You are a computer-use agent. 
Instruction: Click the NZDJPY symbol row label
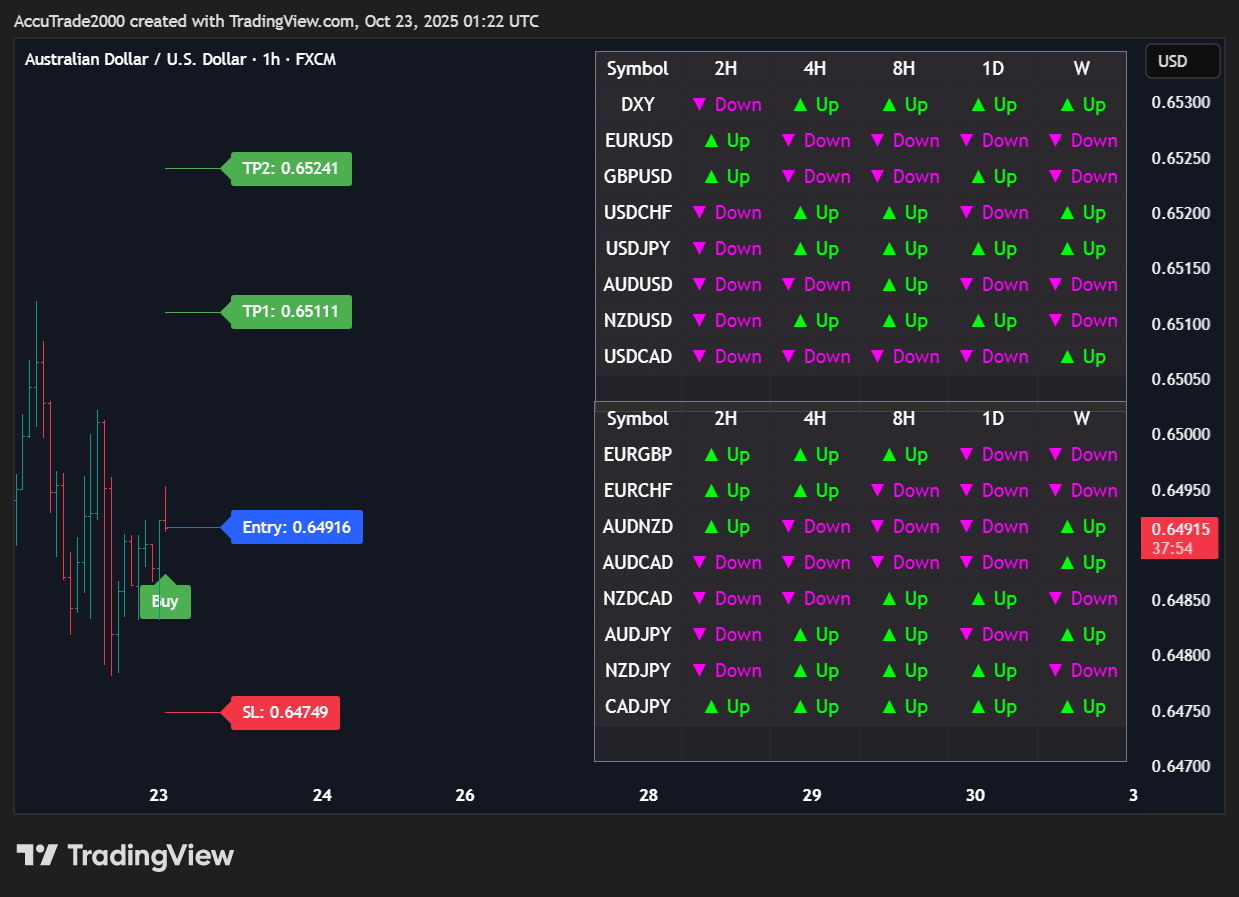click(638, 671)
